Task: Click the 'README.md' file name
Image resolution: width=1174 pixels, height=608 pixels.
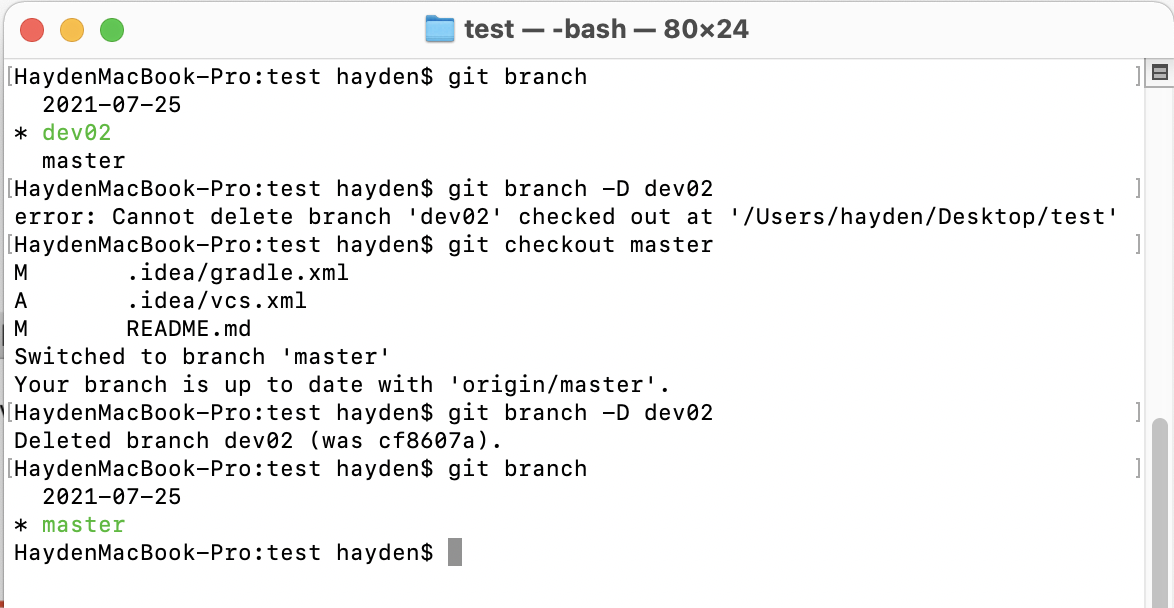Action: pyautogui.click(x=188, y=329)
